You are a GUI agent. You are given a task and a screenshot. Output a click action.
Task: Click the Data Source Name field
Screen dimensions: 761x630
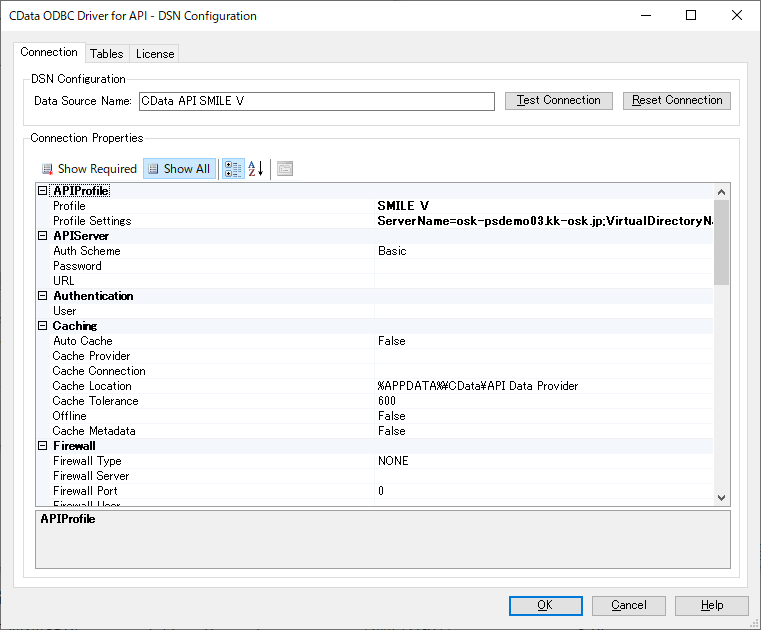316,101
